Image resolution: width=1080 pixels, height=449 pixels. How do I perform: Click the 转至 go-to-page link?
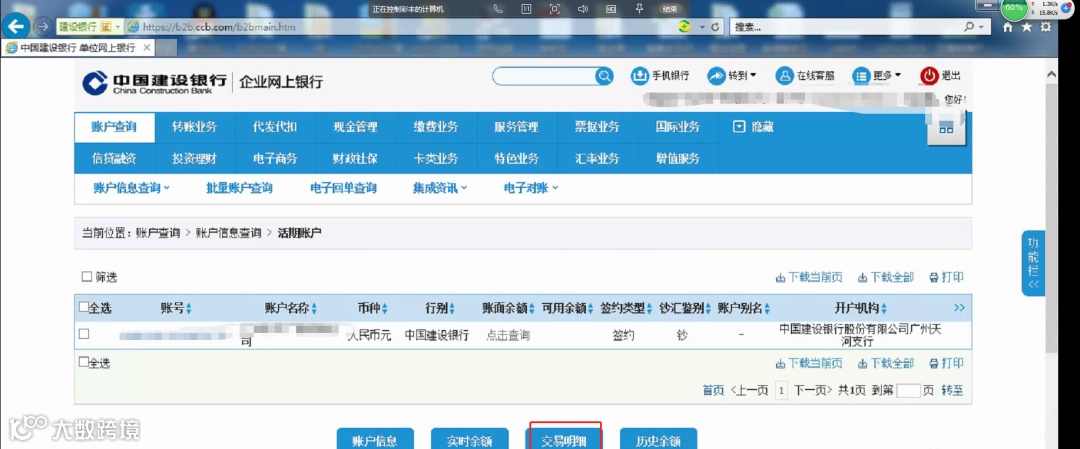(952, 390)
